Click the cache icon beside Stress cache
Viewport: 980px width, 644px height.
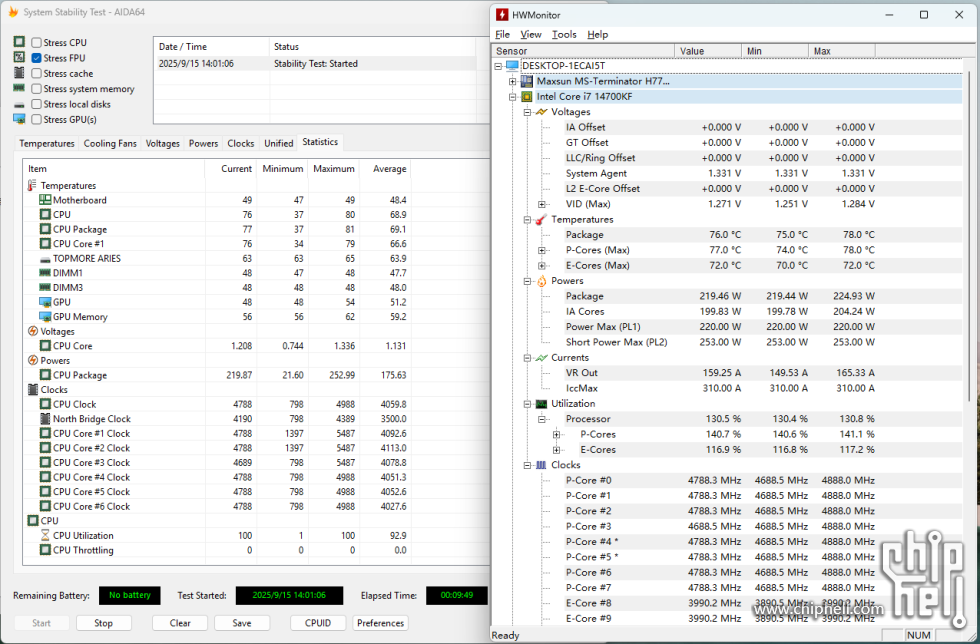19,73
